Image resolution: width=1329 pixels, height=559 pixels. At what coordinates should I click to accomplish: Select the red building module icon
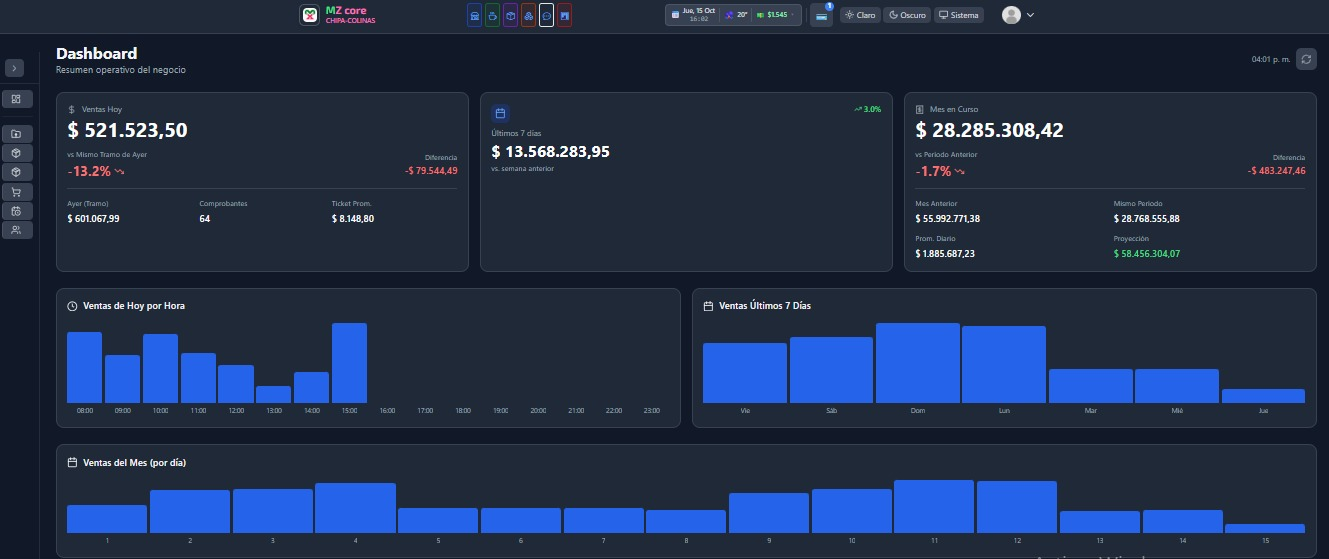click(564, 15)
